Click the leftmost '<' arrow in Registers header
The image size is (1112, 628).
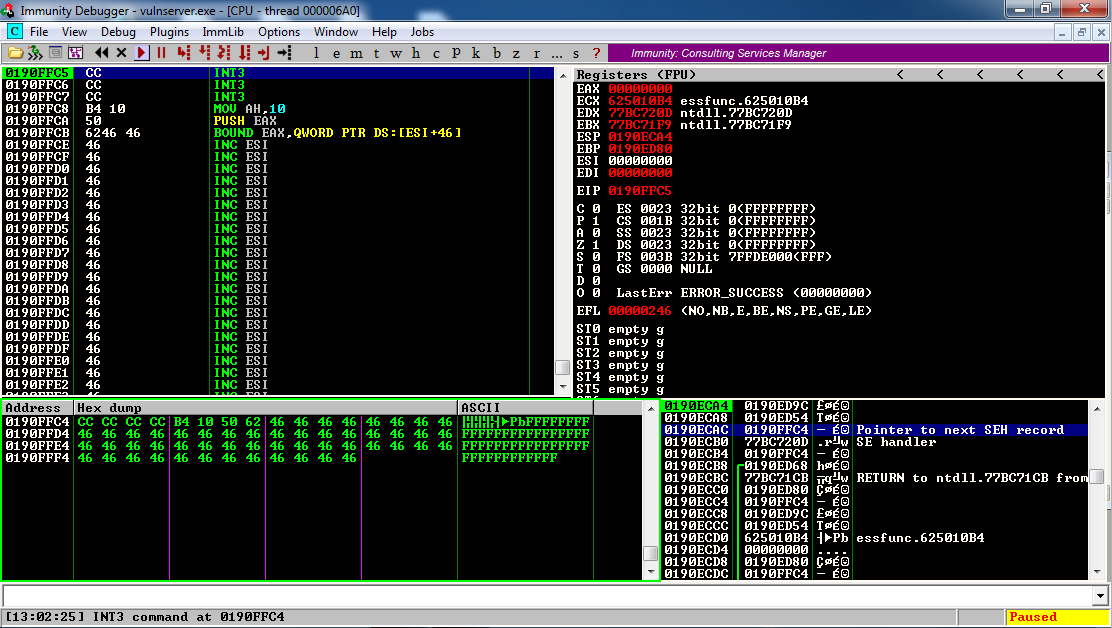[x=899, y=75]
